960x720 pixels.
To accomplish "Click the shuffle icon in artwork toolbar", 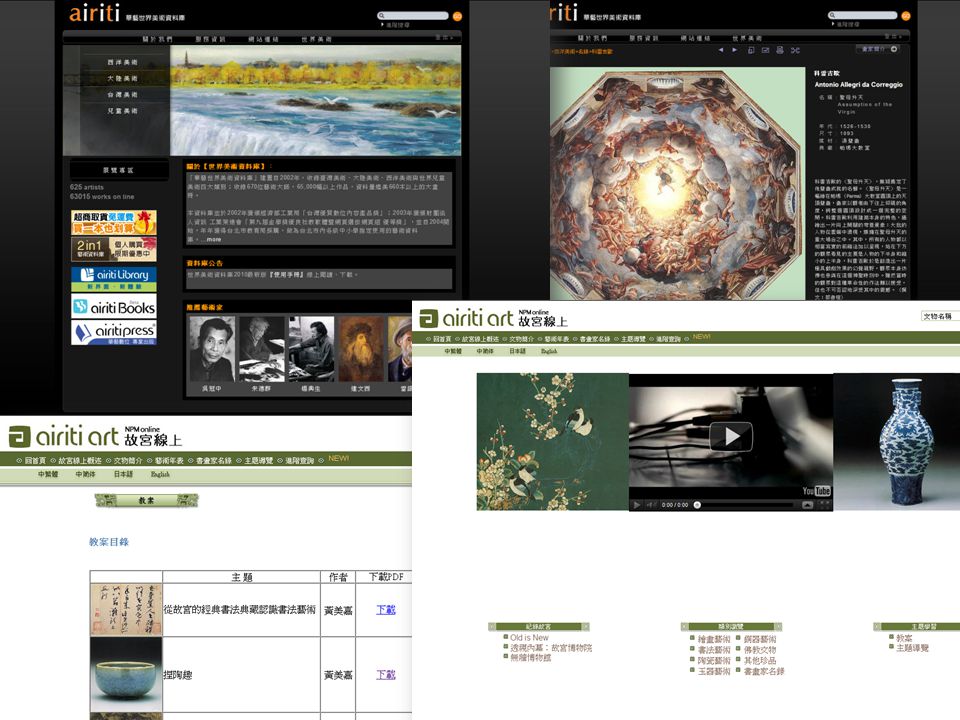I will pos(795,50).
